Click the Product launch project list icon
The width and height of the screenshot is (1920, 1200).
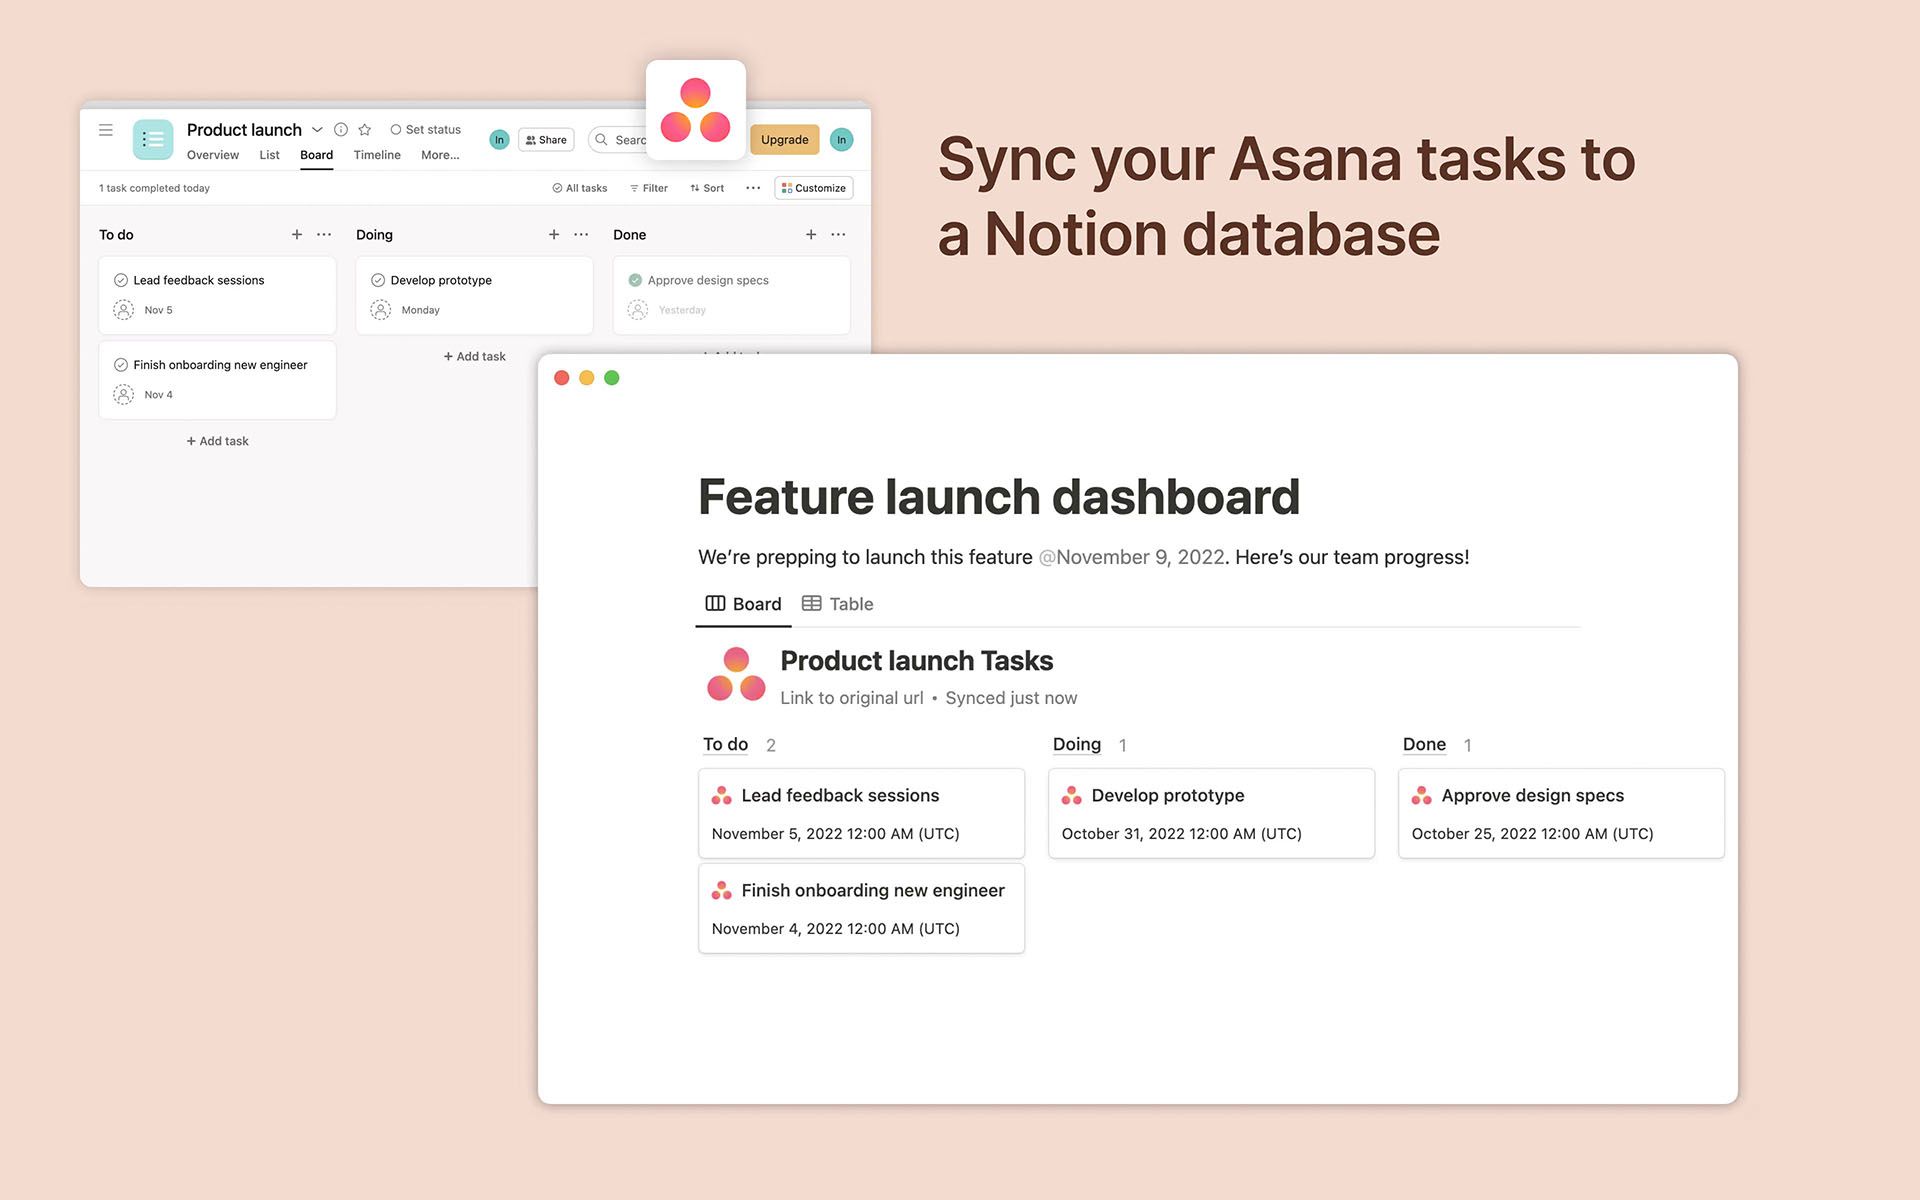[x=153, y=140]
